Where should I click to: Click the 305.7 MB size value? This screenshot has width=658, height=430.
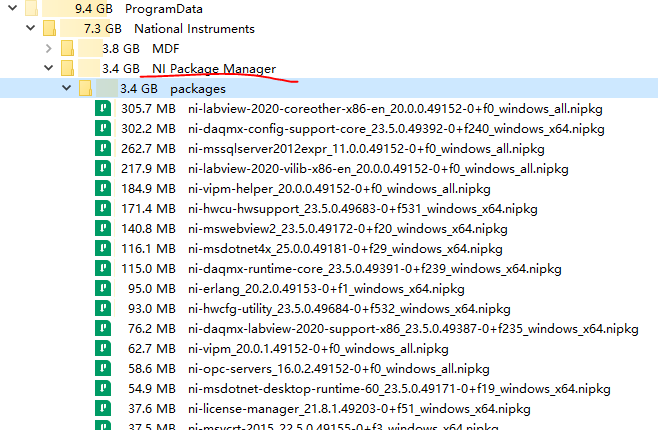pyautogui.click(x=148, y=109)
